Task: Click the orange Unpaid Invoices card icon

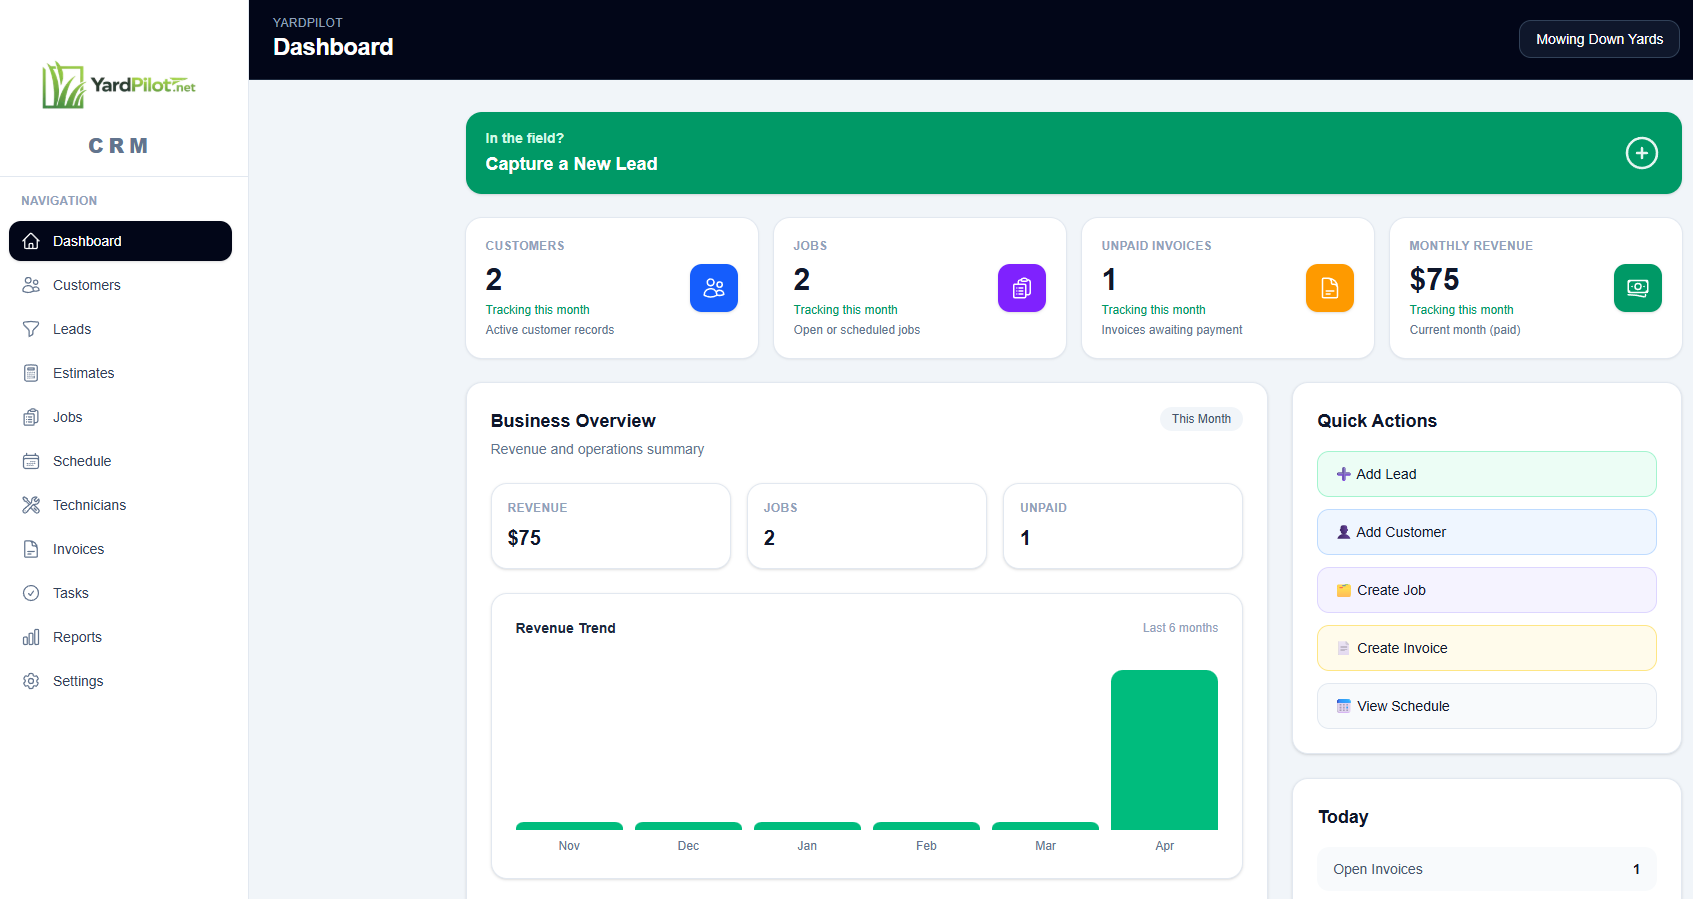Action: [x=1330, y=288]
